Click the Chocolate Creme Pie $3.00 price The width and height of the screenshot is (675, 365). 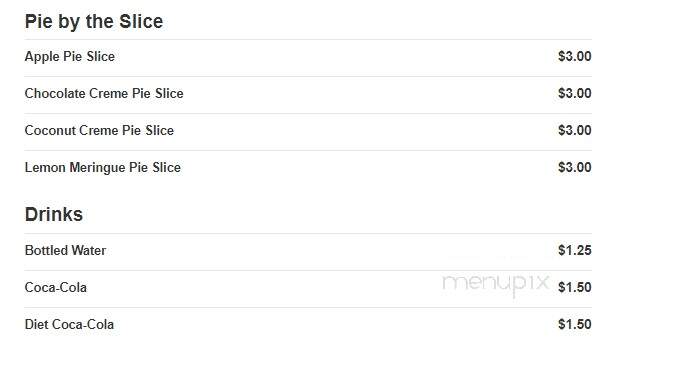(575, 93)
